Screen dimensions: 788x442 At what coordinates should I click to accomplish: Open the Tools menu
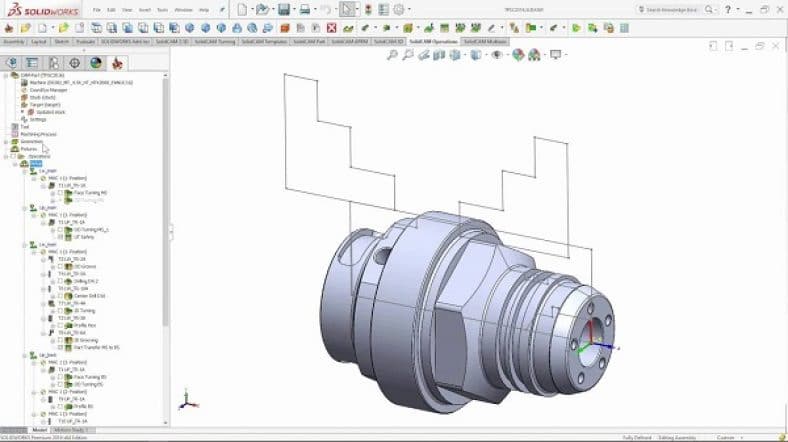pyautogui.click(x=162, y=10)
